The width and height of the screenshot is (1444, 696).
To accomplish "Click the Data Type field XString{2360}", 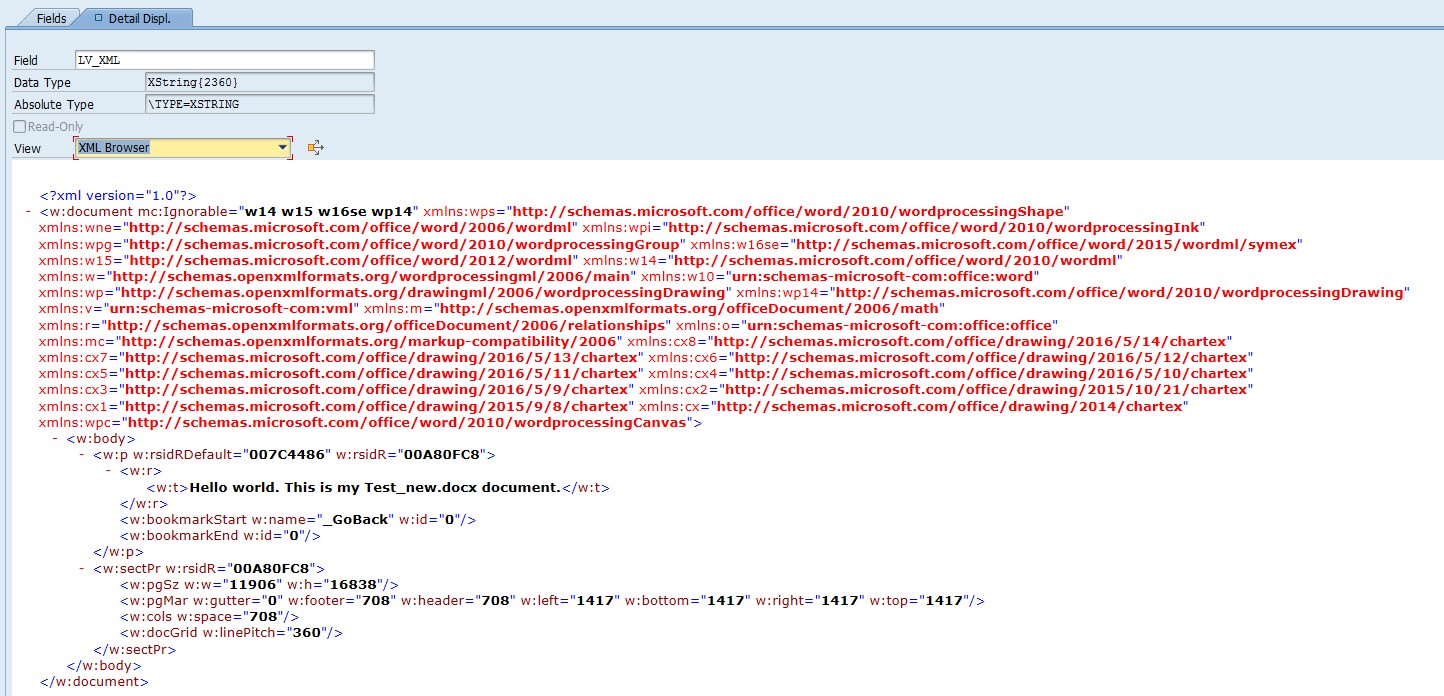I will [259, 82].
